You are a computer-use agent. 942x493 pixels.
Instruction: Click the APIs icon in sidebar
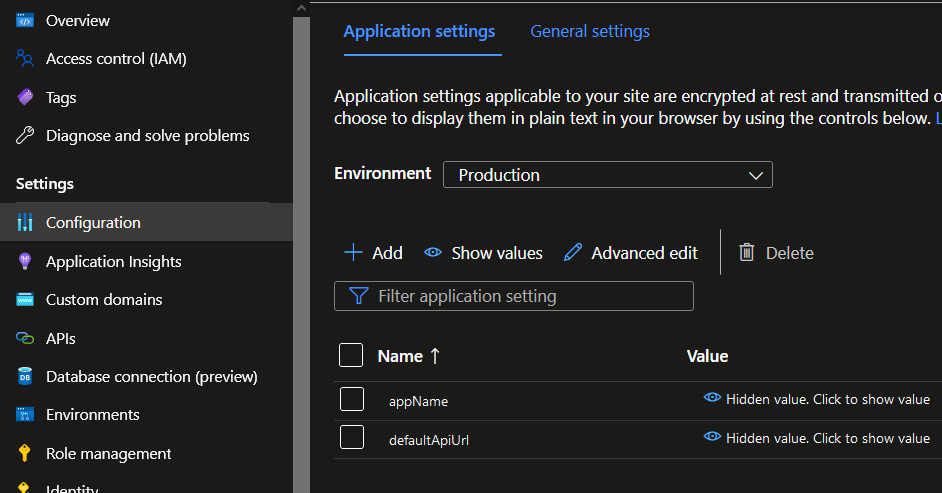25,338
